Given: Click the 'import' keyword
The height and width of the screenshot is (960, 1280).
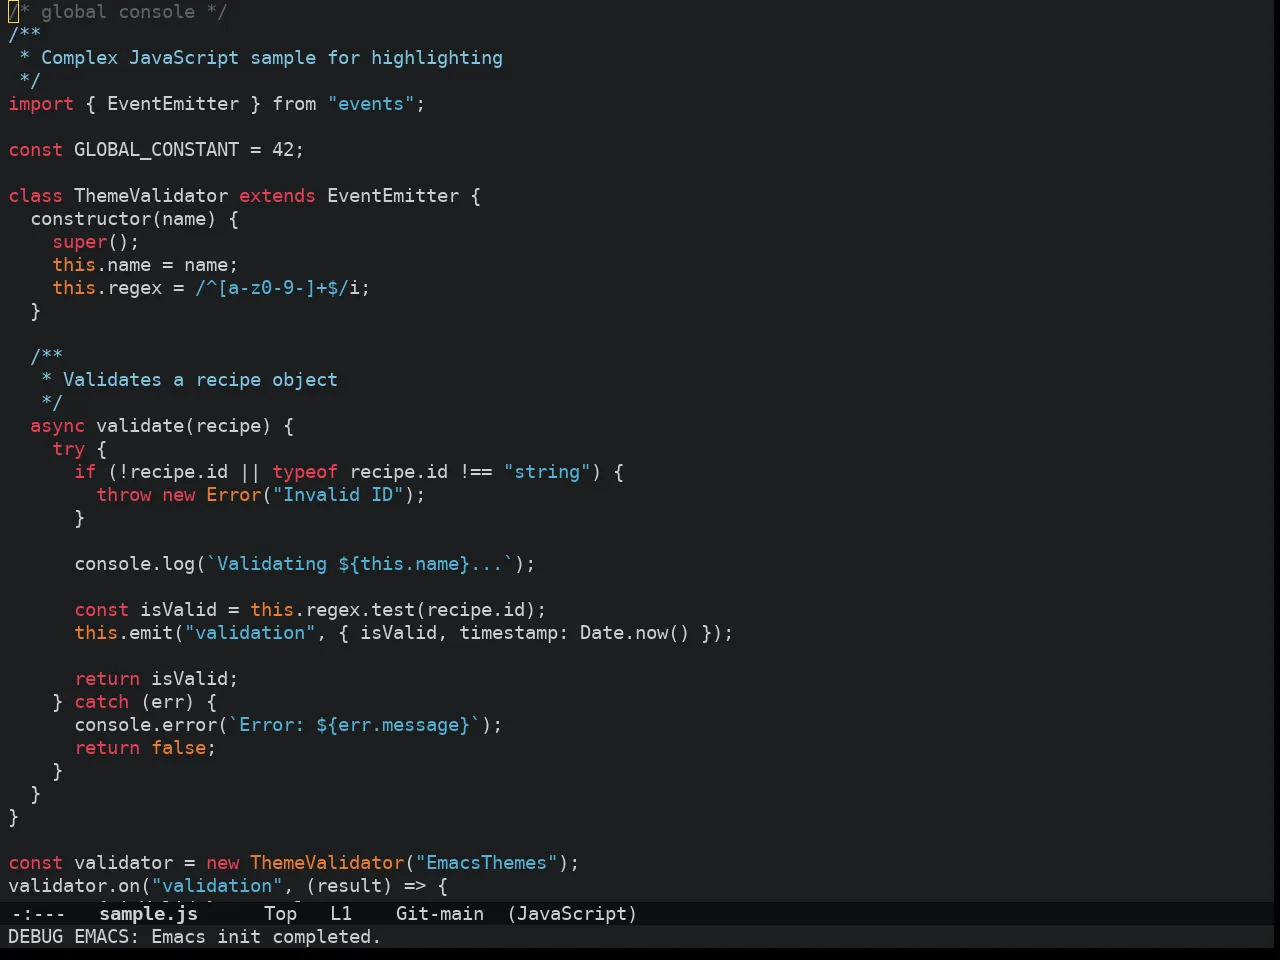Looking at the screenshot, I should (x=41, y=104).
